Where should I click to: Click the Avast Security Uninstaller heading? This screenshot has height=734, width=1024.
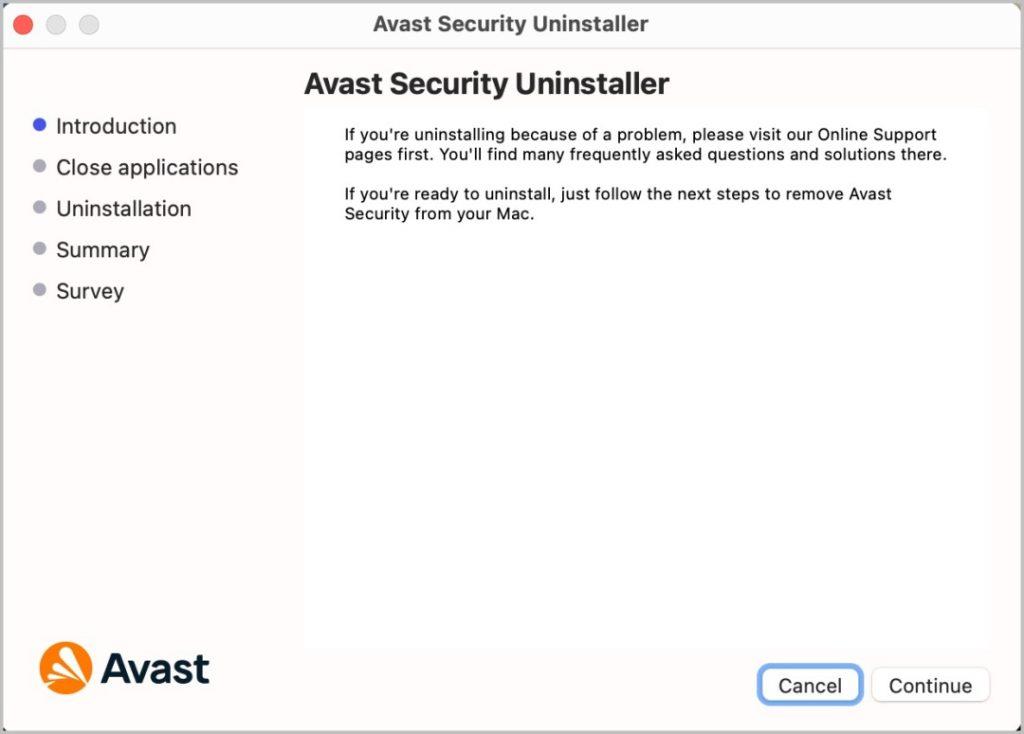[x=487, y=84]
